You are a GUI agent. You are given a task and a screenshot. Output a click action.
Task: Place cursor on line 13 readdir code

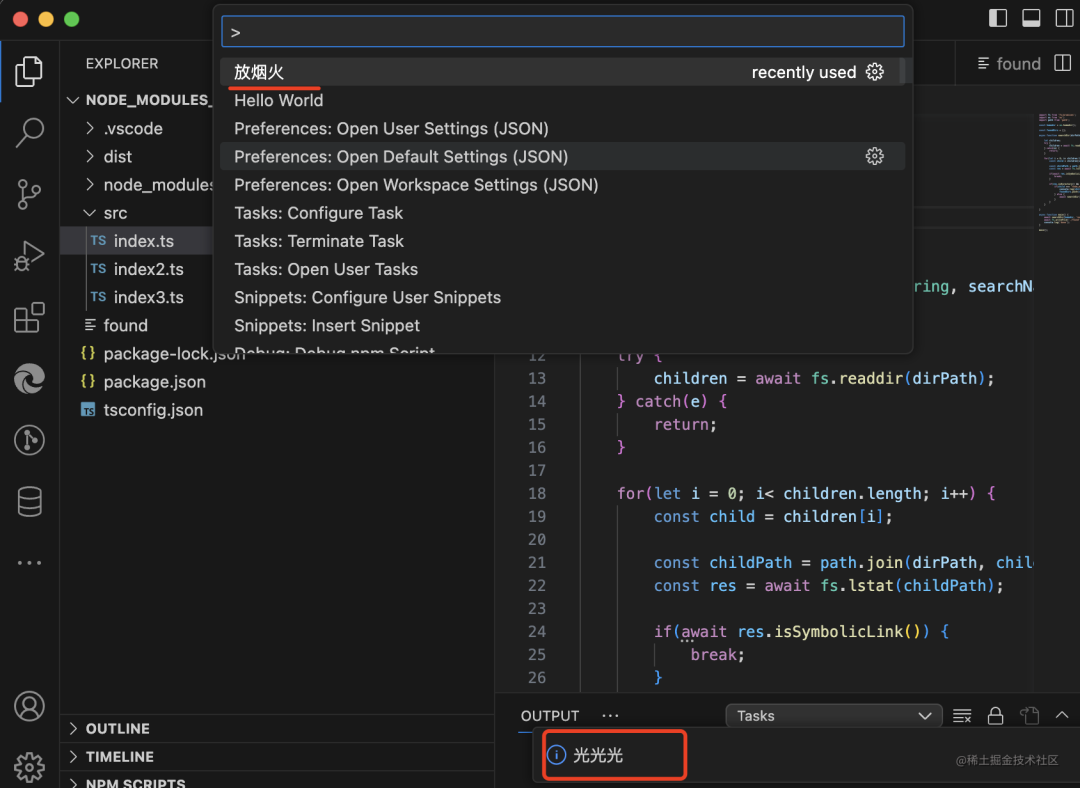click(x=823, y=378)
